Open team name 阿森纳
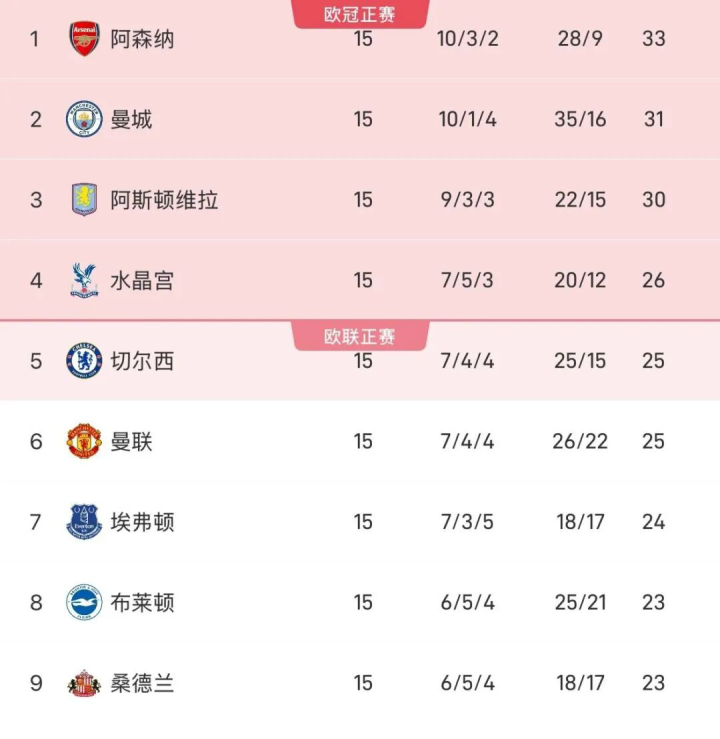This screenshot has width=720, height=739. (142, 39)
